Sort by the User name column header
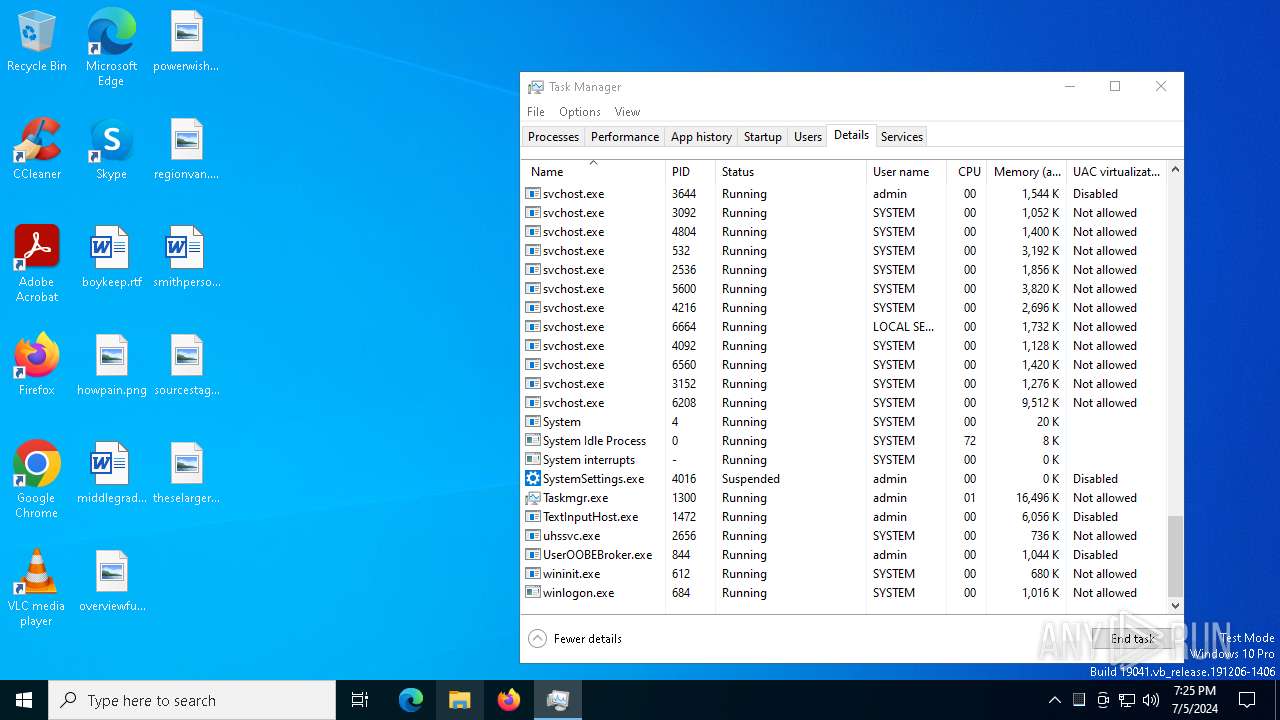Image resolution: width=1280 pixels, height=720 pixels. tap(906, 171)
